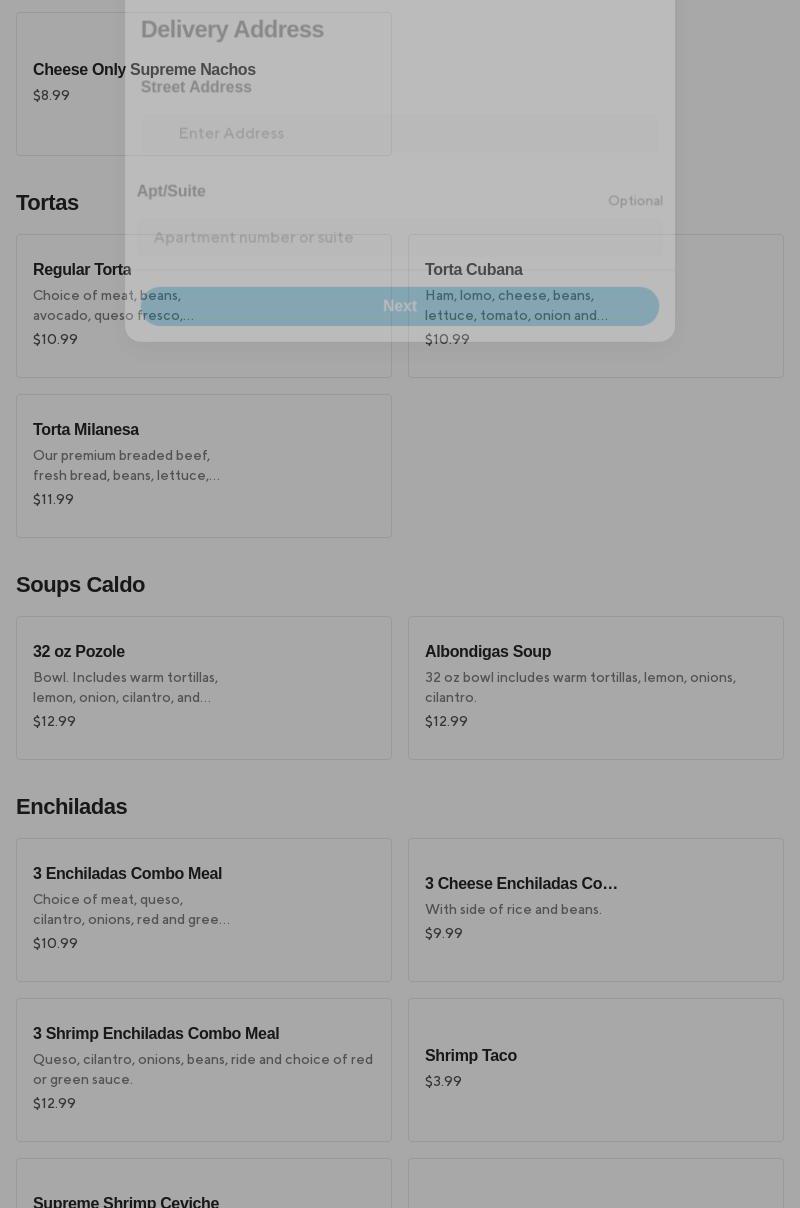Image resolution: width=800 pixels, height=1208 pixels.
Task: Click the Enter Address street field
Action: coord(400,133)
